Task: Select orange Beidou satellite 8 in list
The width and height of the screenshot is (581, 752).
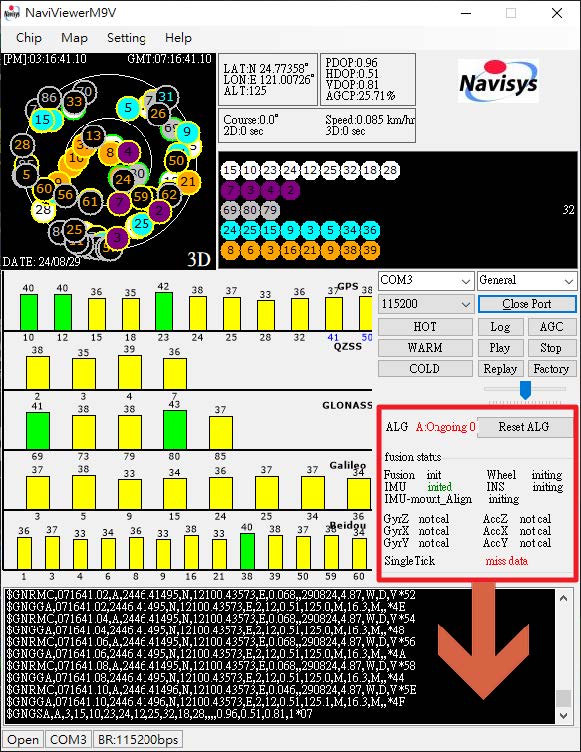Action: click(230, 250)
